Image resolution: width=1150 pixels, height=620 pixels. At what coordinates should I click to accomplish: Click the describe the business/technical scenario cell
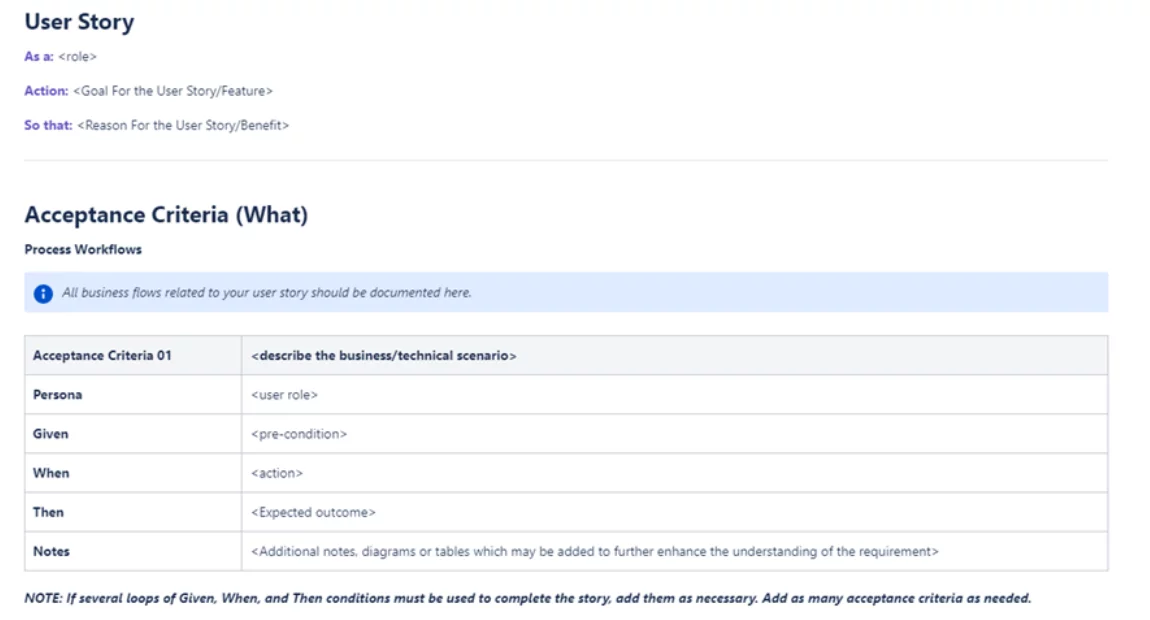coord(384,356)
